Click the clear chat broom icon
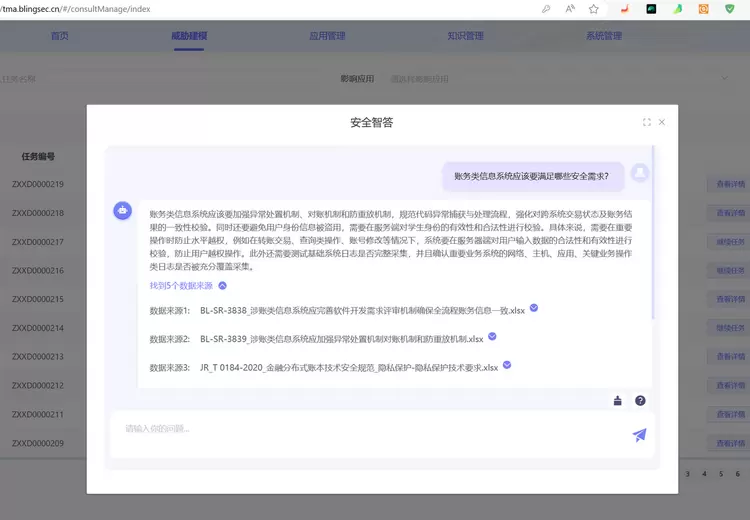750x520 pixels. [618, 401]
